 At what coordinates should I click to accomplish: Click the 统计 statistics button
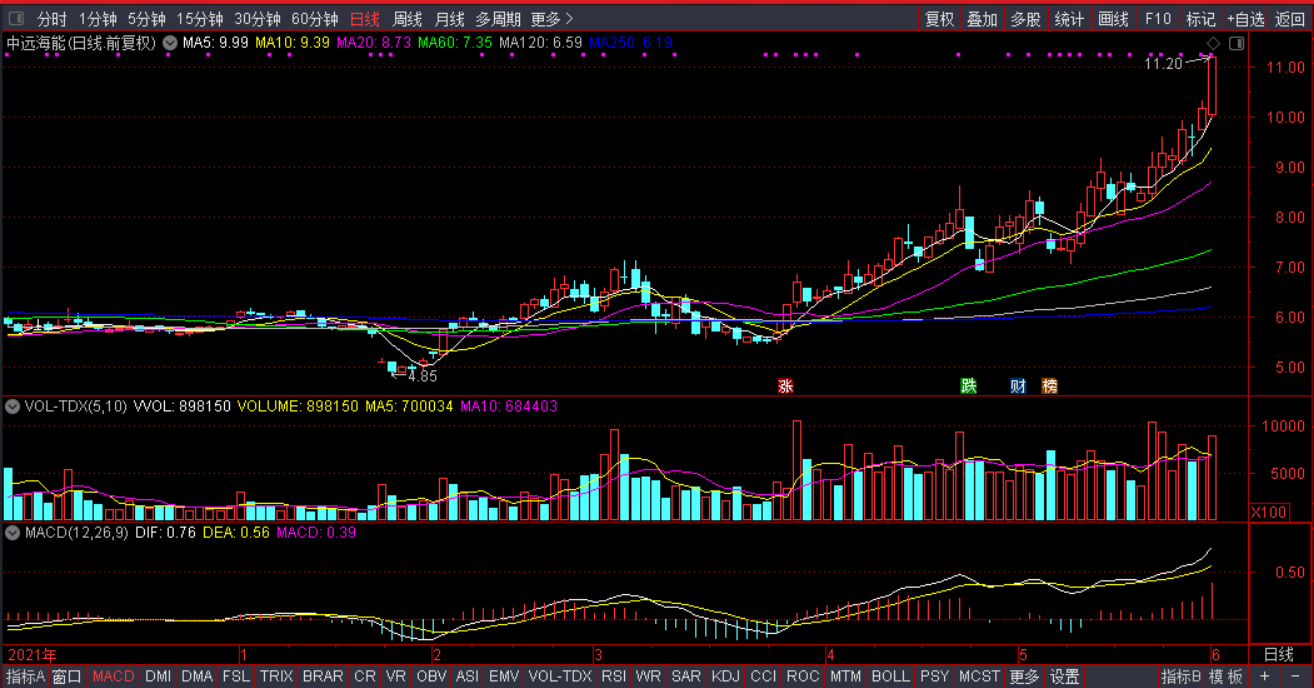[1069, 19]
